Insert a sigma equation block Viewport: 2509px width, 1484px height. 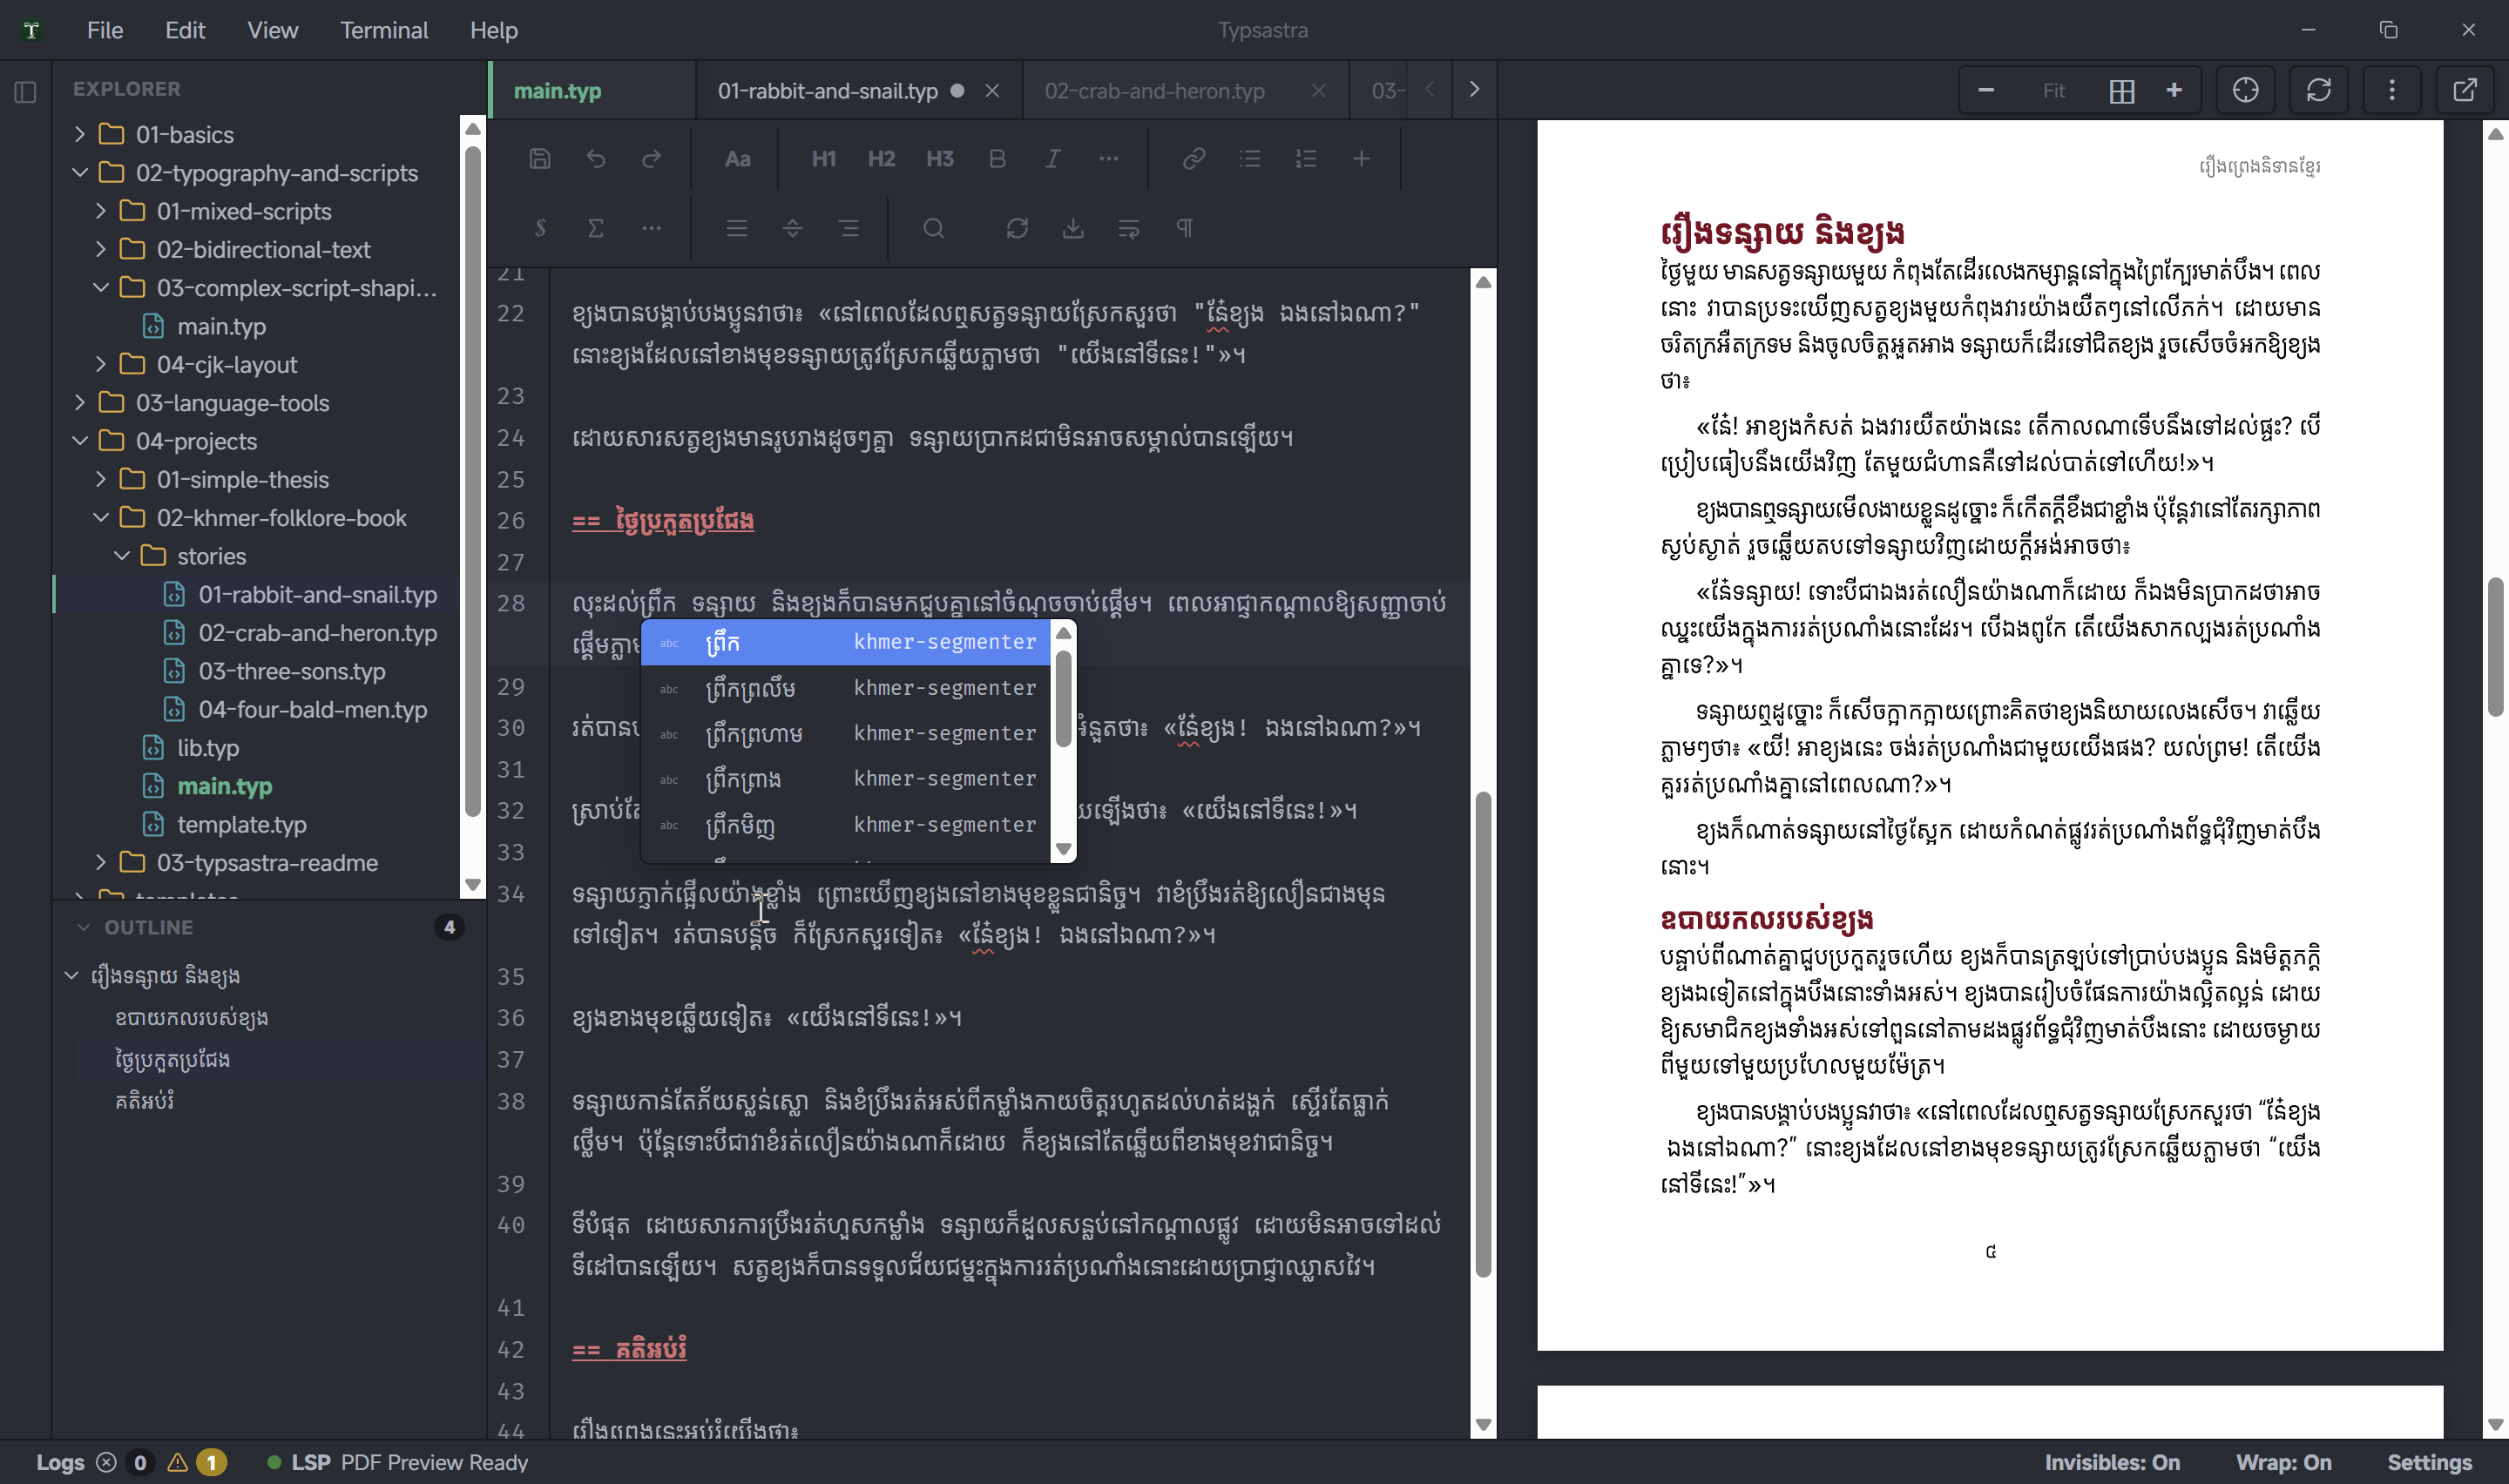(x=595, y=228)
